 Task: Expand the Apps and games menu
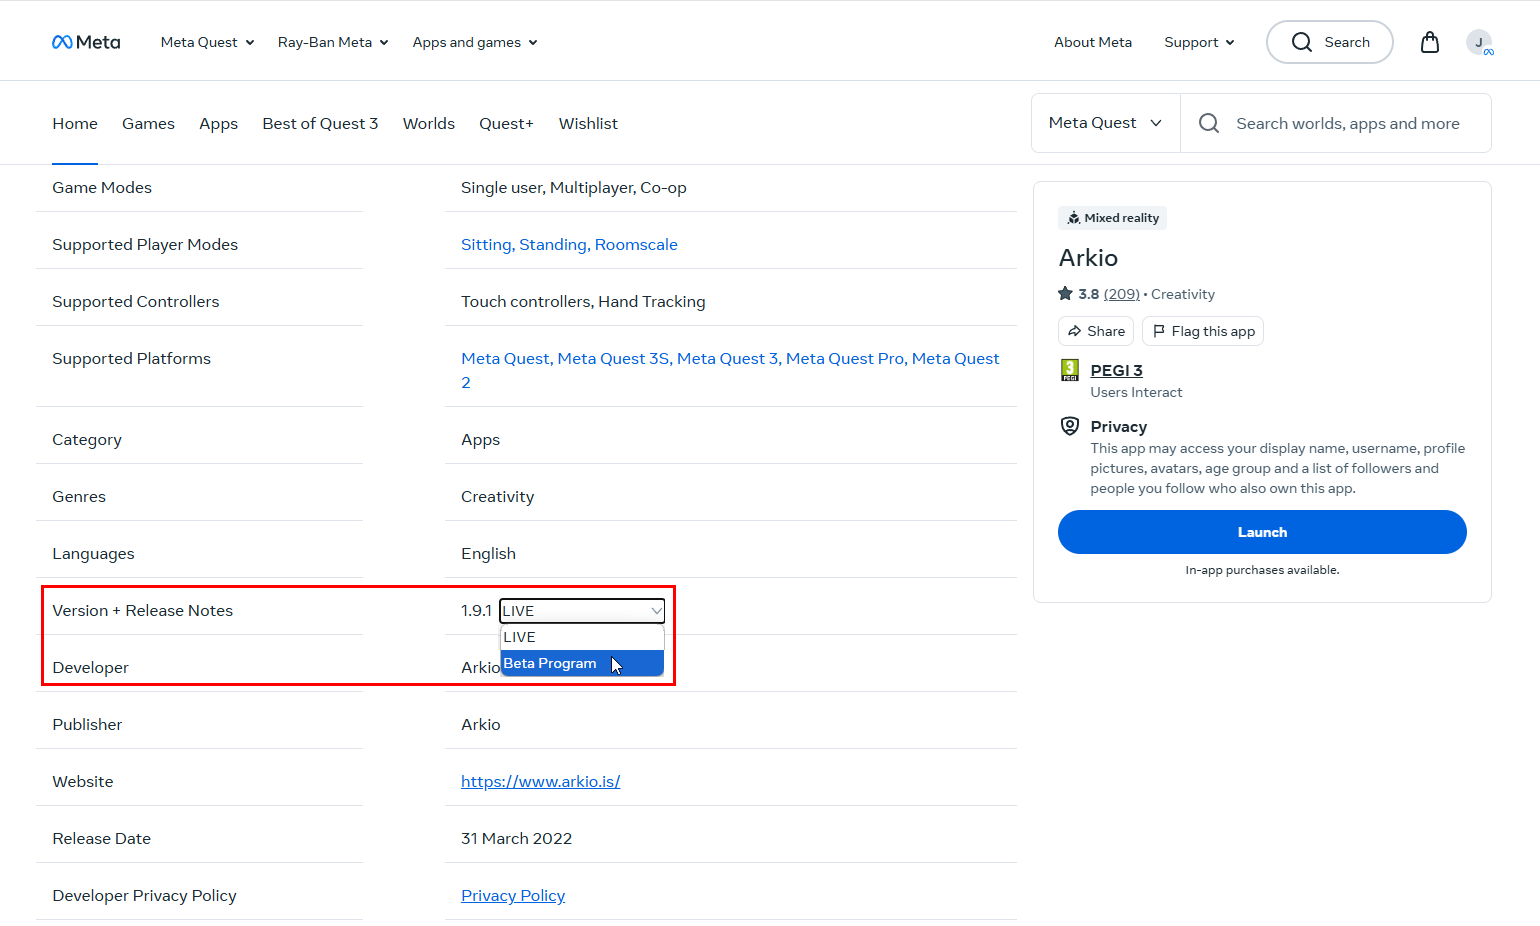click(475, 42)
